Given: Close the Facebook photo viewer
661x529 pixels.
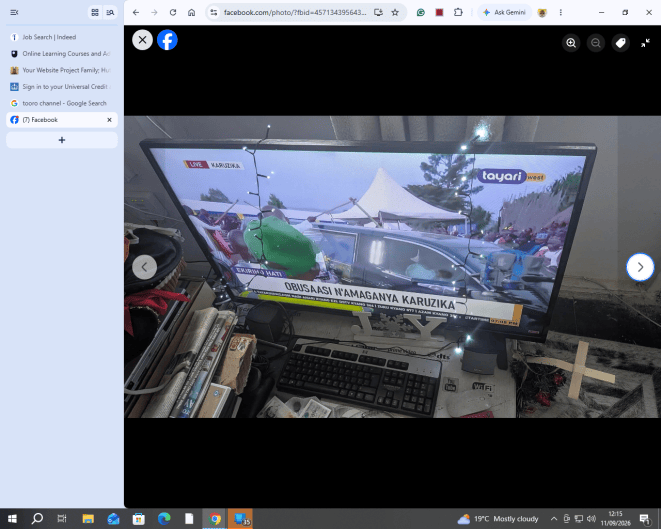Looking at the screenshot, I should pyautogui.click(x=142, y=40).
